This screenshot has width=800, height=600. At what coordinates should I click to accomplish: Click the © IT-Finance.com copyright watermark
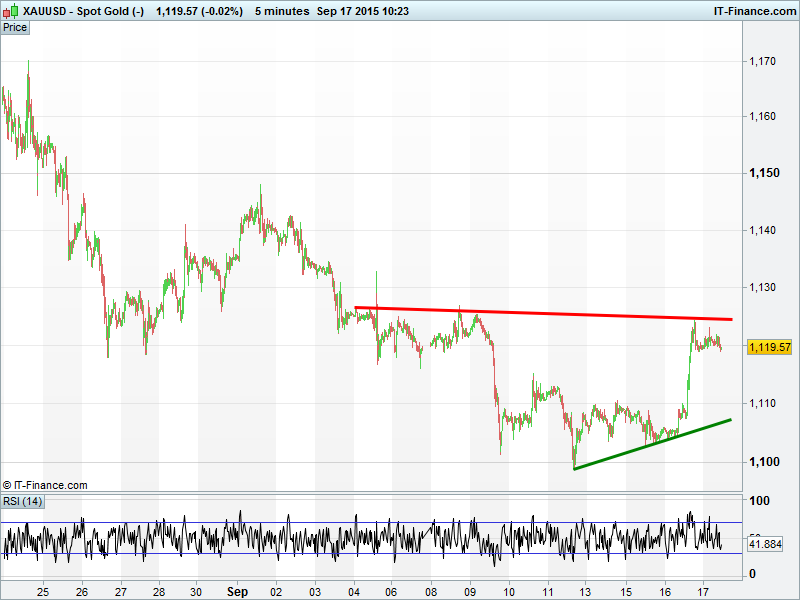tap(46, 485)
